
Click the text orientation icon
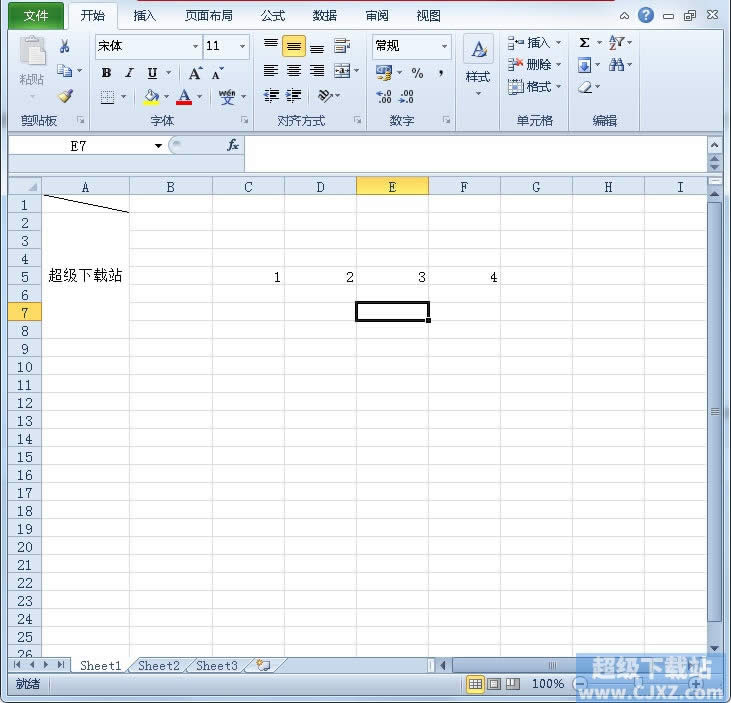point(325,96)
